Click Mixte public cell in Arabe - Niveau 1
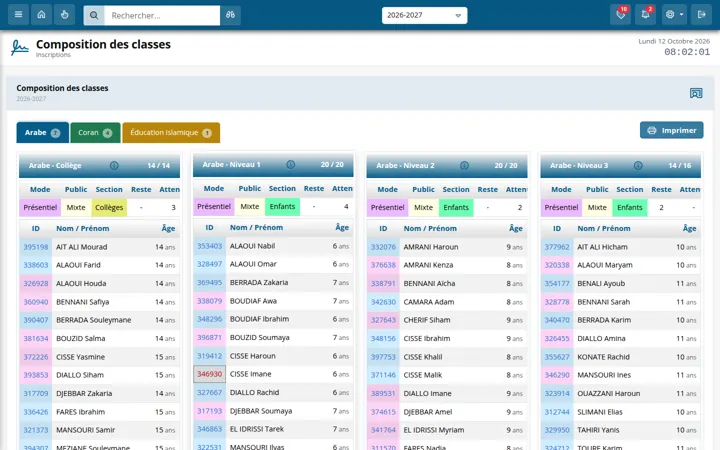The height and width of the screenshot is (450, 720). (250, 206)
